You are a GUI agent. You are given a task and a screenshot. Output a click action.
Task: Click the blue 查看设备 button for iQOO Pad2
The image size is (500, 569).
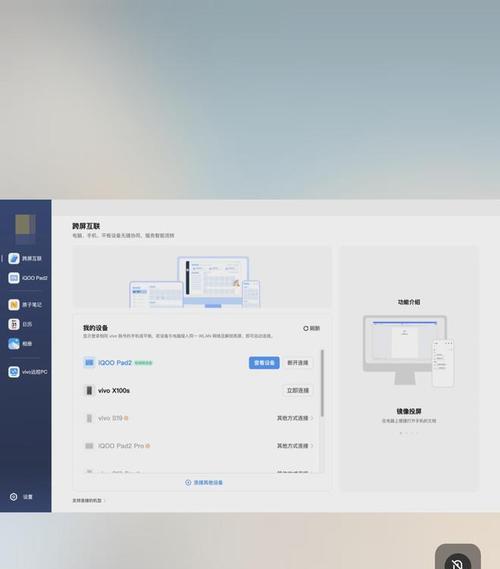[x=264, y=363]
